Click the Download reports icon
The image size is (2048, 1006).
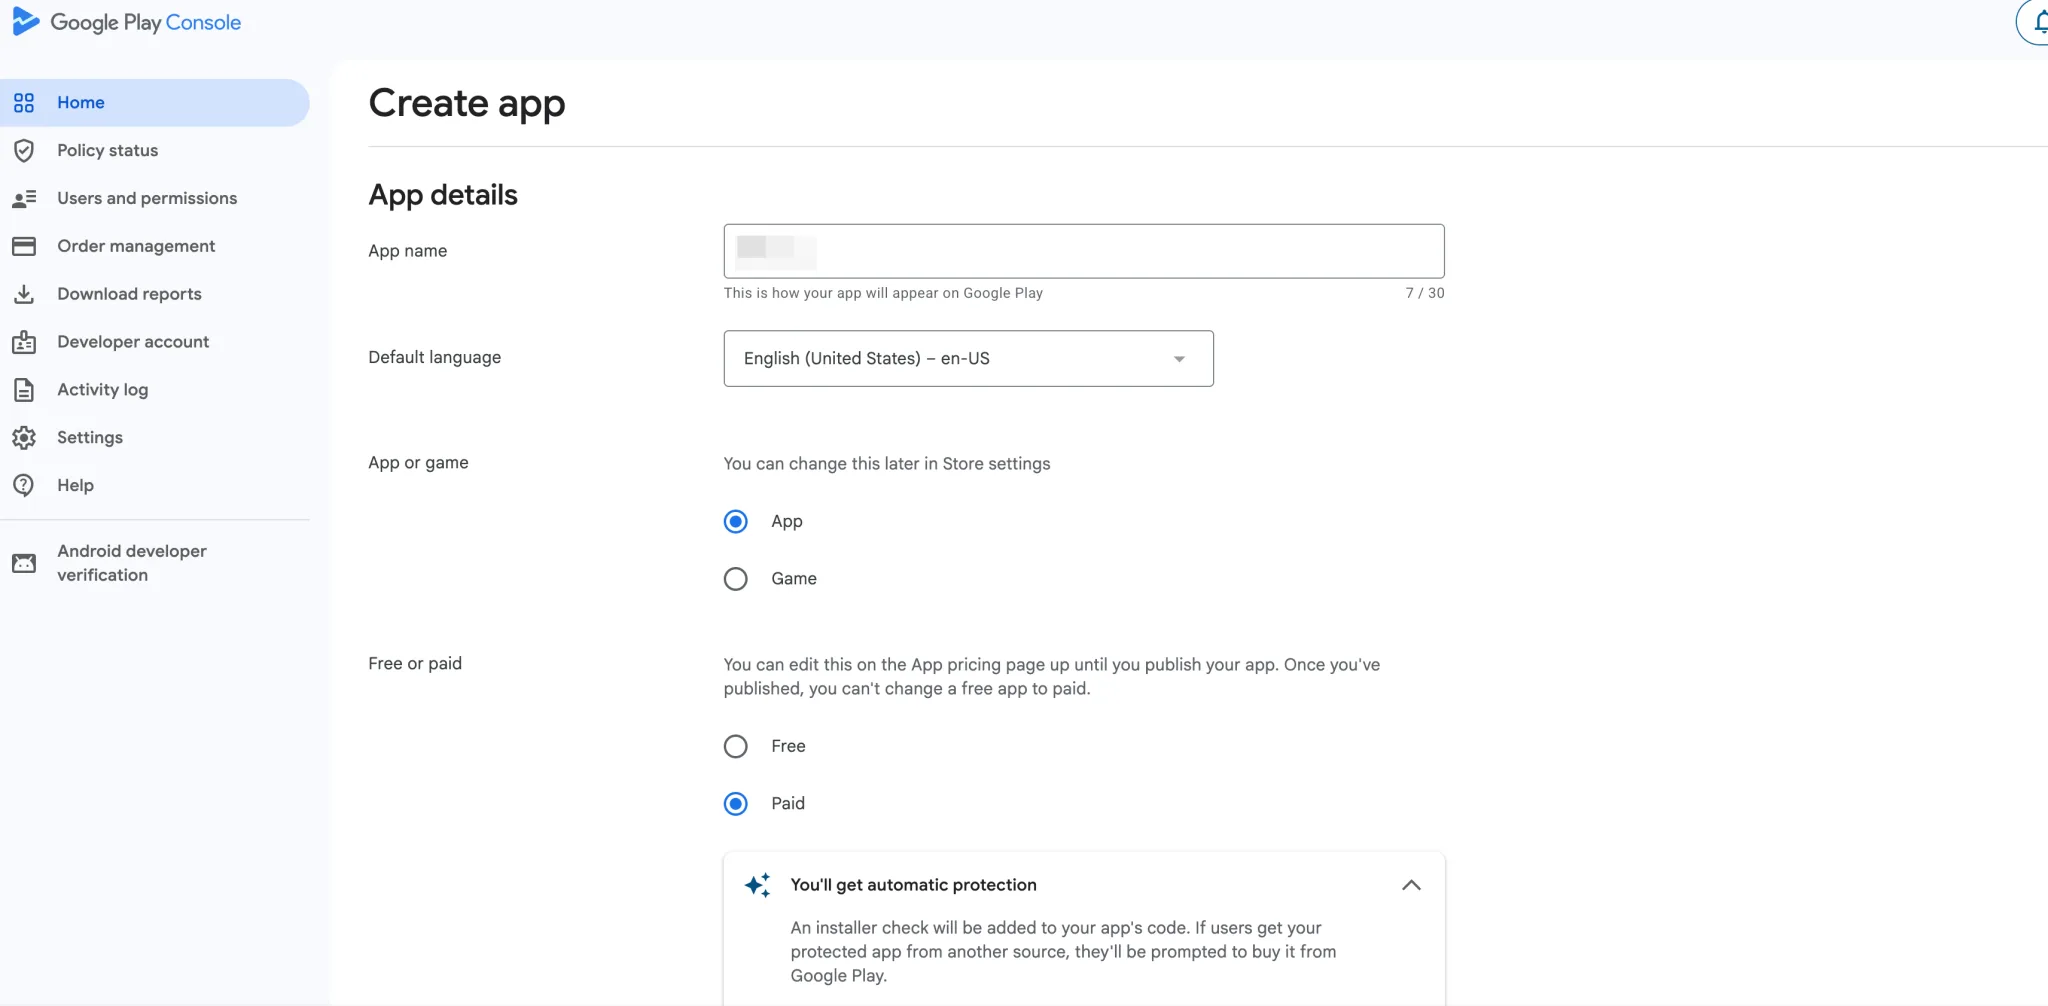coord(25,293)
